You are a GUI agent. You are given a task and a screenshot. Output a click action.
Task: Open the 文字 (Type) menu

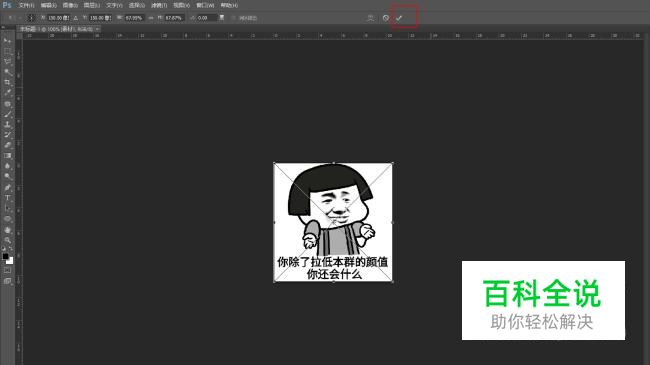pyautogui.click(x=114, y=5)
